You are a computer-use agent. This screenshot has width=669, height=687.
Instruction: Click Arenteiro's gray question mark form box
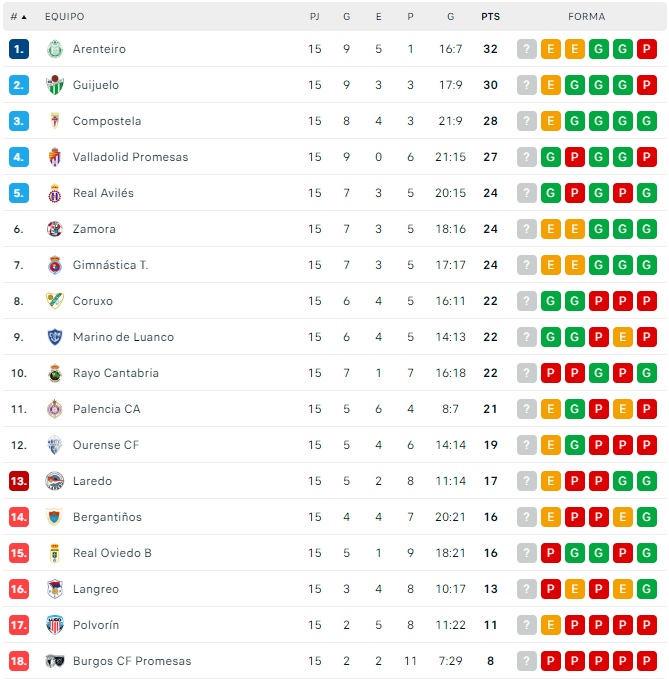coord(527,49)
